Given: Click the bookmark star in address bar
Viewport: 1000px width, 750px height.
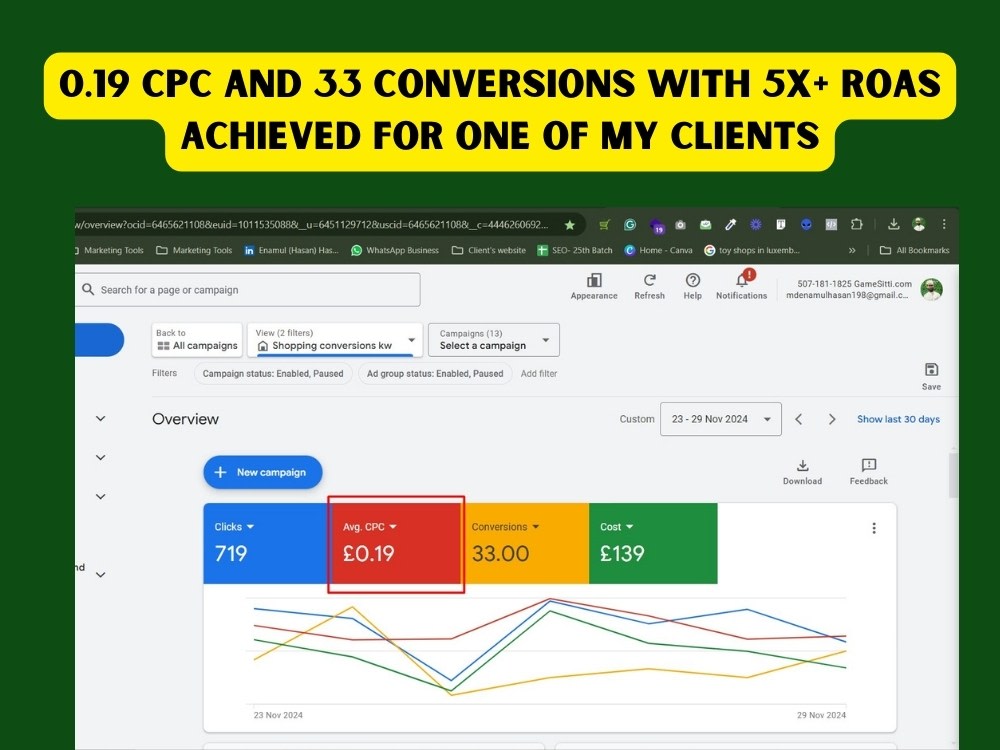Looking at the screenshot, I should tap(570, 224).
